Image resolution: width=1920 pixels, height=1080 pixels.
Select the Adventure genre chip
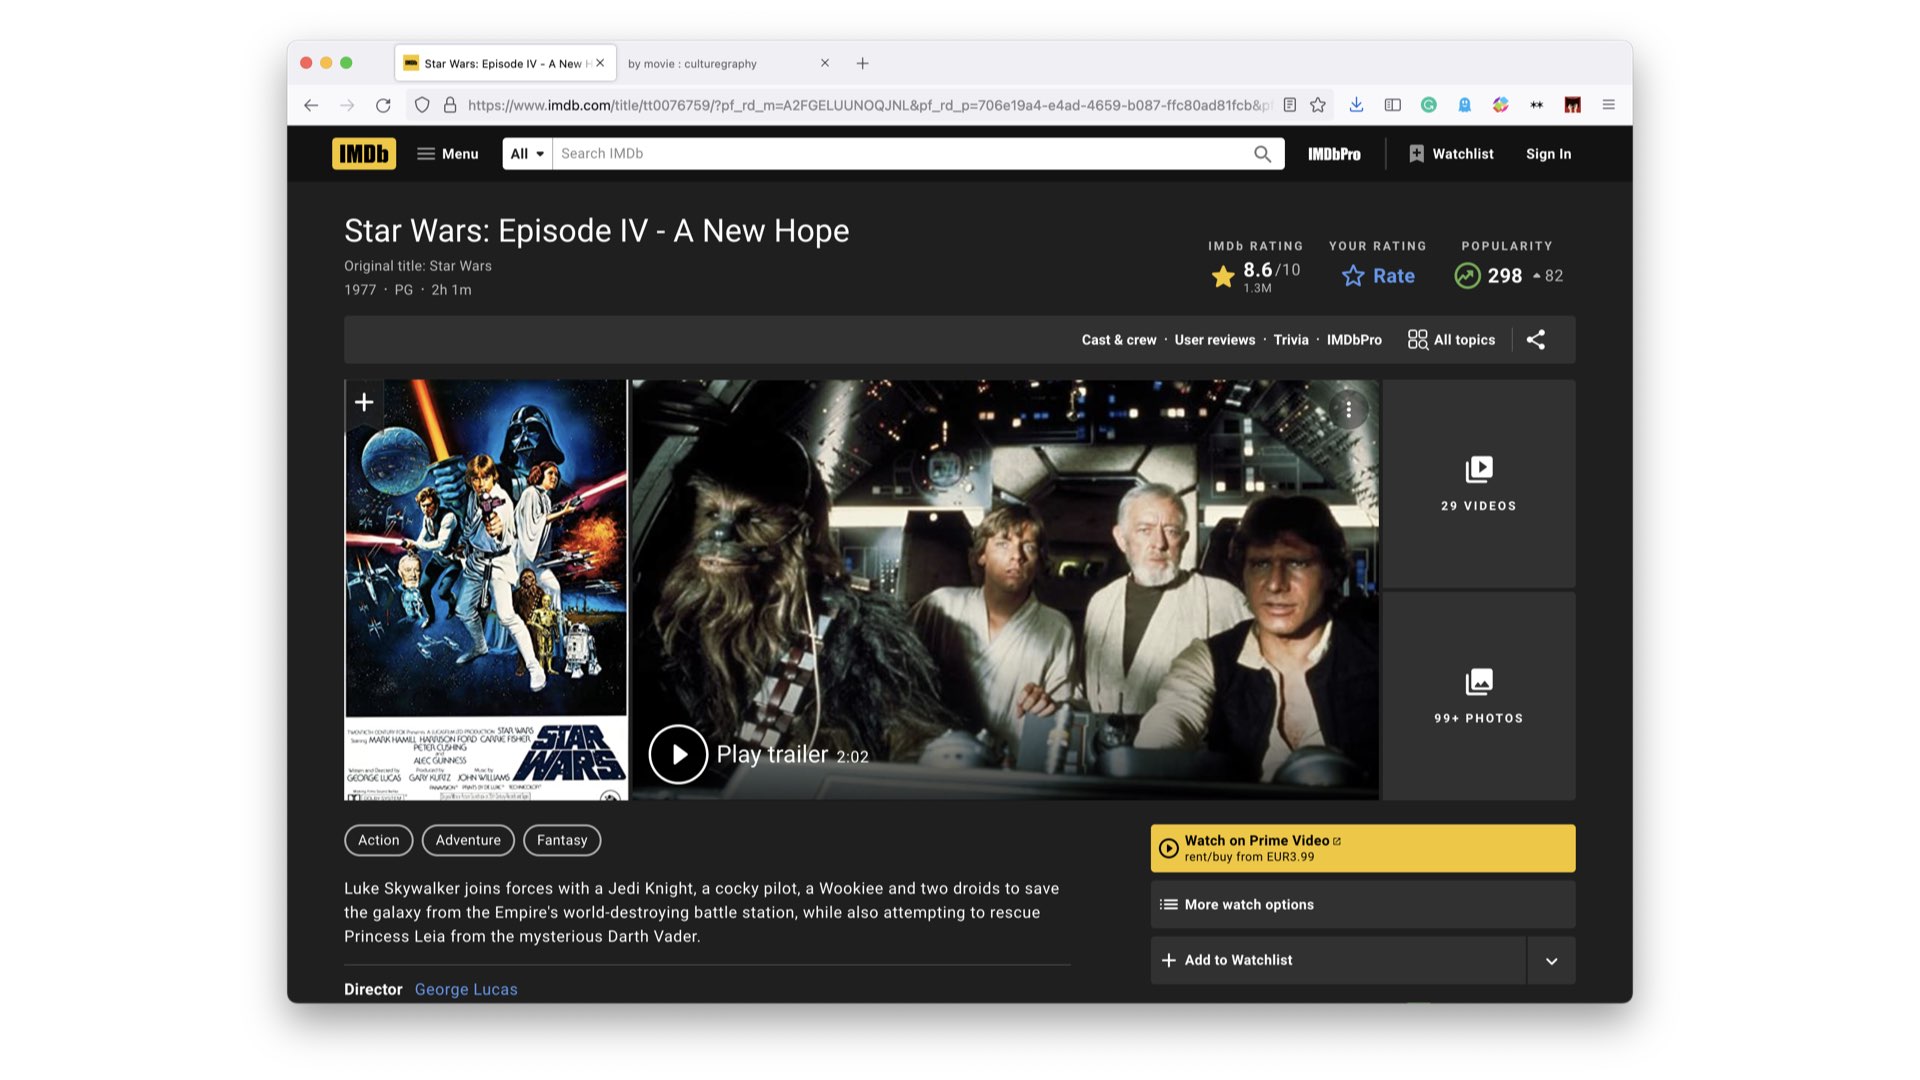[x=468, y=840]
